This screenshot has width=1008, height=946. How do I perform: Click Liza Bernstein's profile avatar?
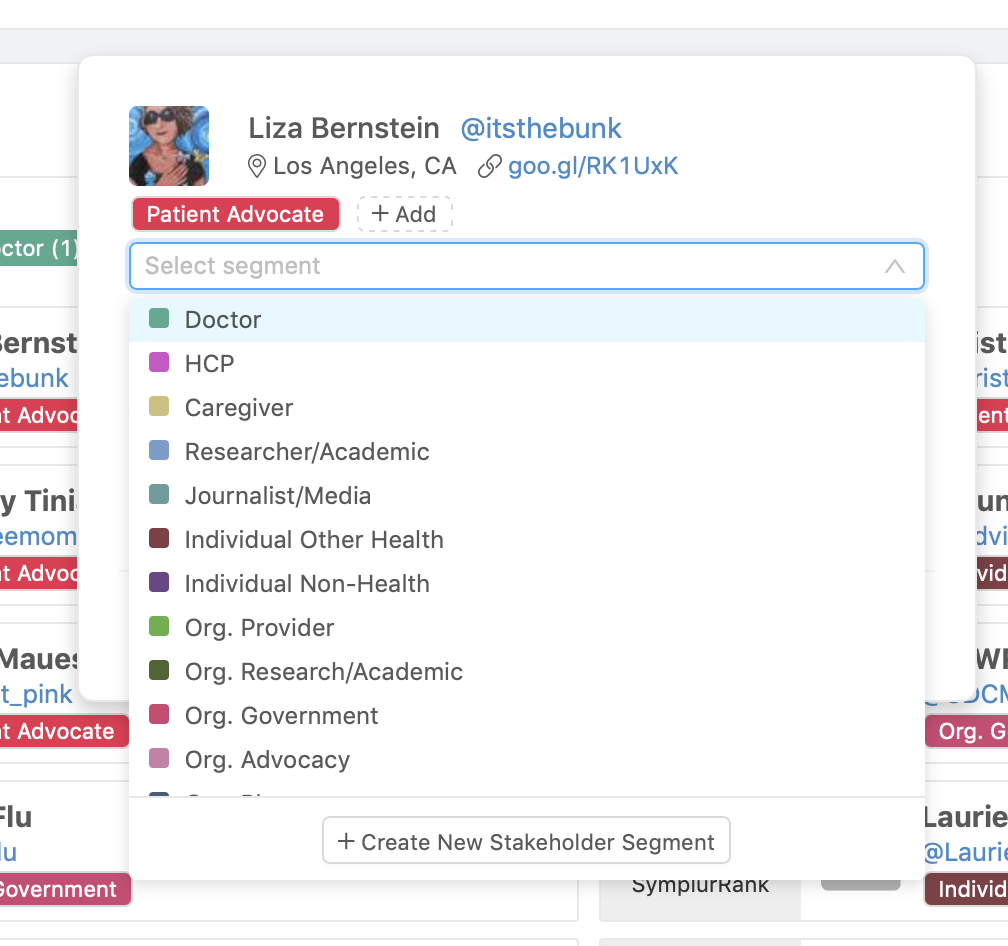pyautogui.click(x=169, y=146)
